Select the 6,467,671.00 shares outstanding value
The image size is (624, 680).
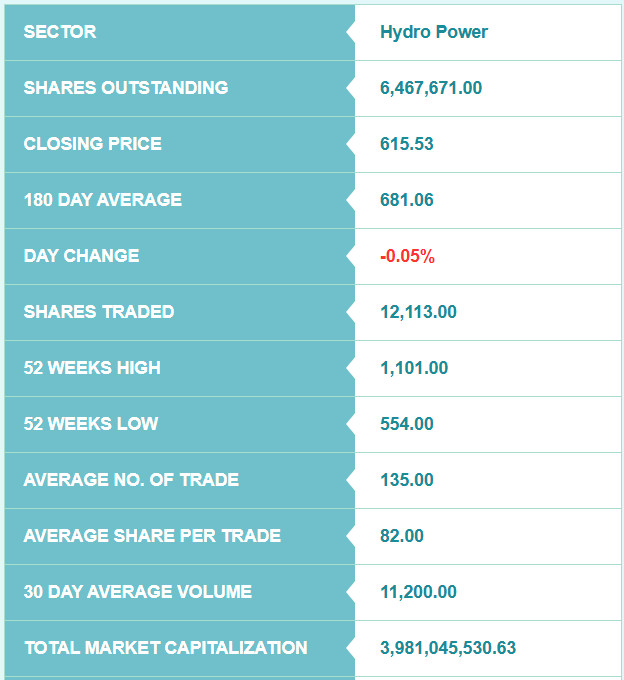431,88
